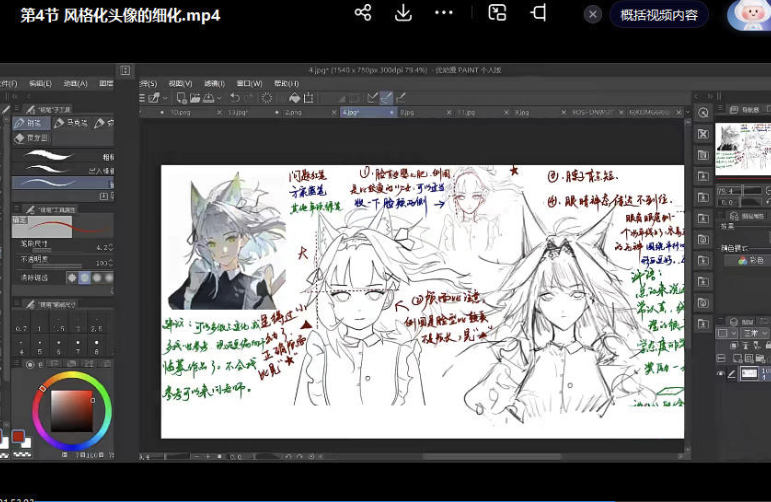Select the red main color swatch
Viewport: 771px width, 502px height.
(18, 436)
